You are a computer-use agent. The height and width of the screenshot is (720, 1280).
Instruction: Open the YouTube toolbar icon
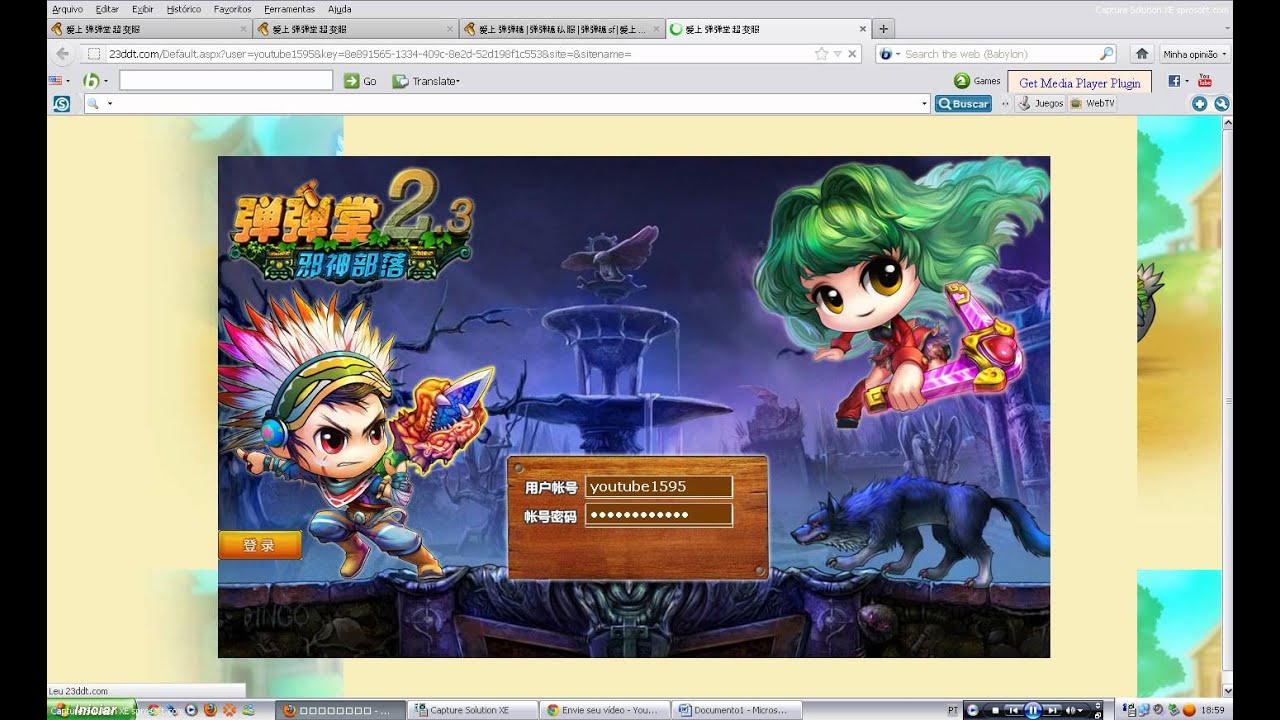(1205, 81)
